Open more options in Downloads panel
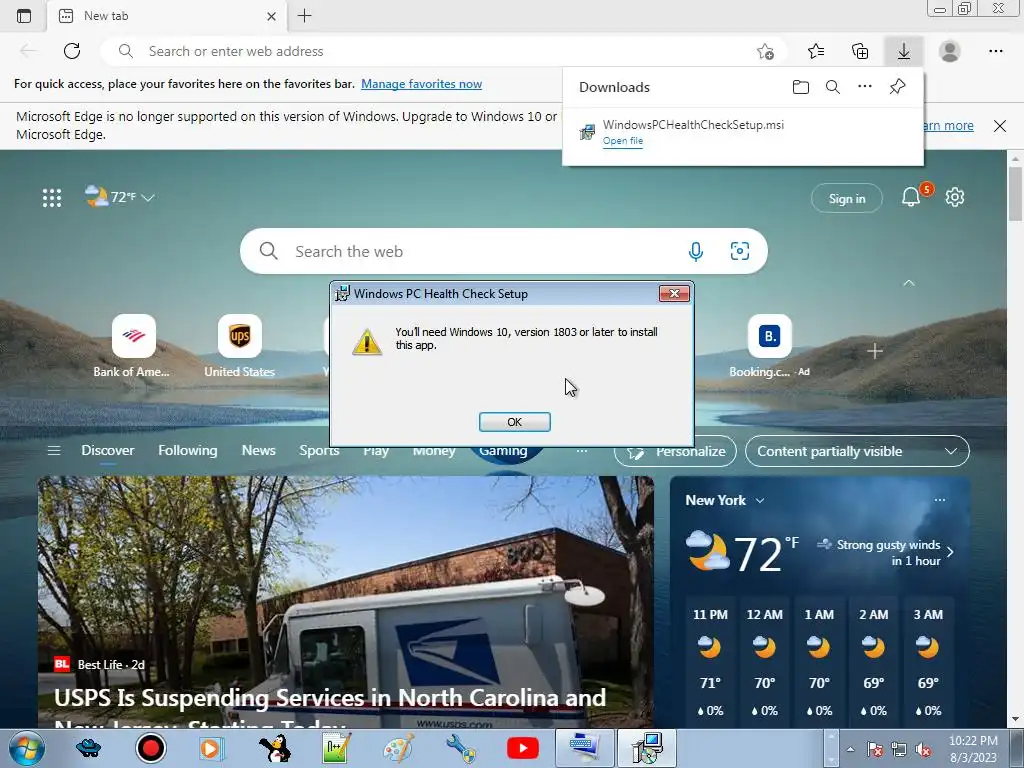Viewport: 1024px width, 768px height. (865, 86)
